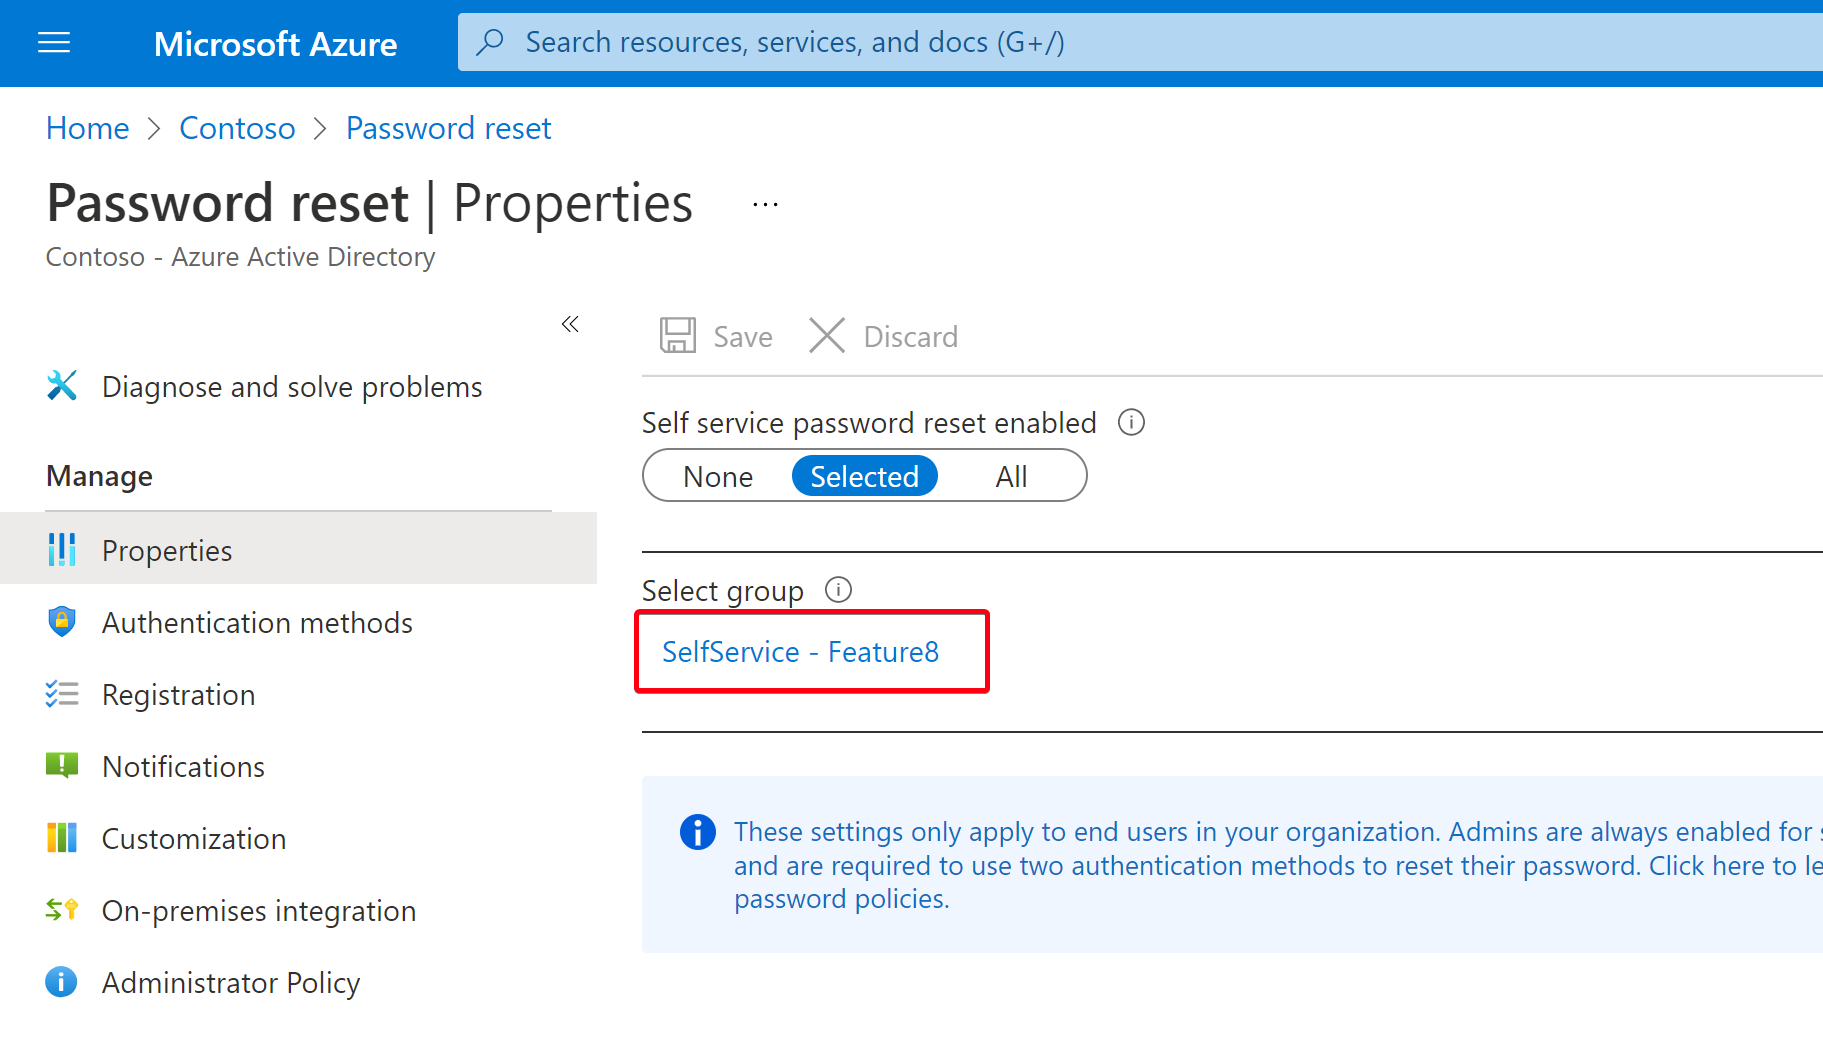Image resolution: width=1823 pixels, height=1037 pixels.
Task: Click the Password reset | Properties page heading
Action: coord(369,204)
